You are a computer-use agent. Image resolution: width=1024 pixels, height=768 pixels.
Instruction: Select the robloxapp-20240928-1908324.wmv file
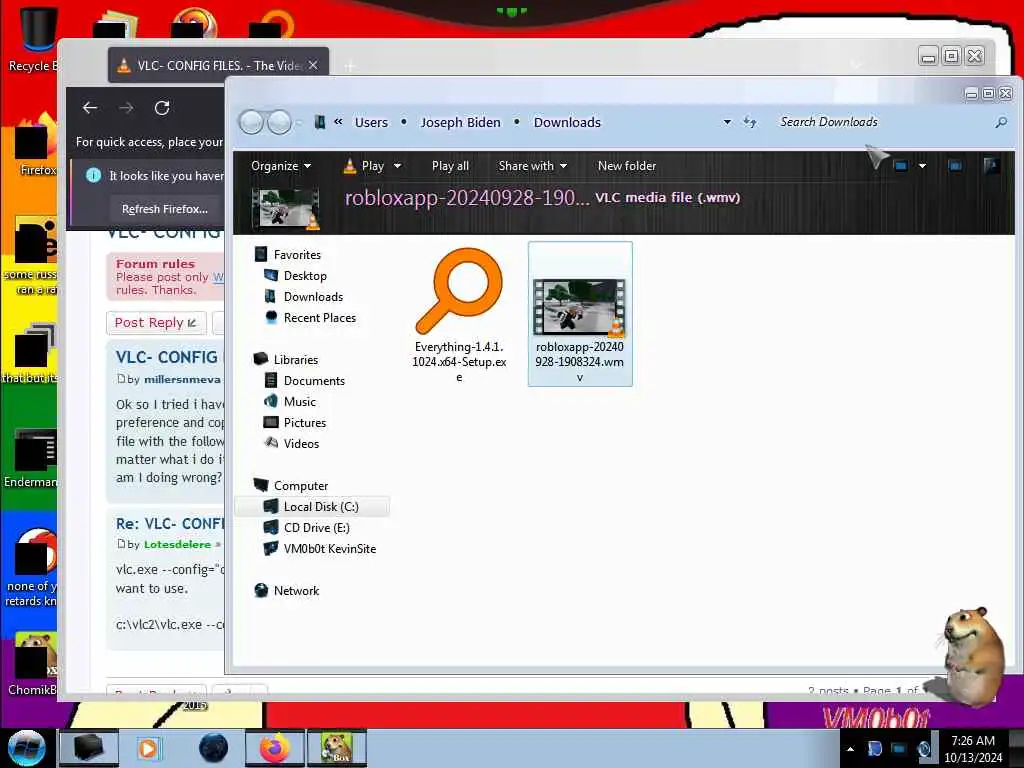click(x=580, y=314)
